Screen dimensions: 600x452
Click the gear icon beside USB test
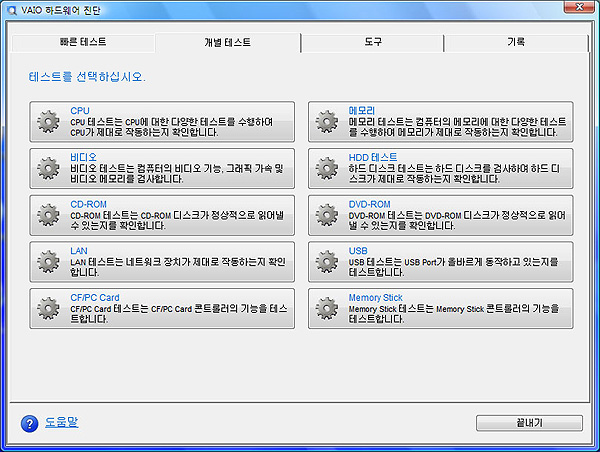(327, 262)
